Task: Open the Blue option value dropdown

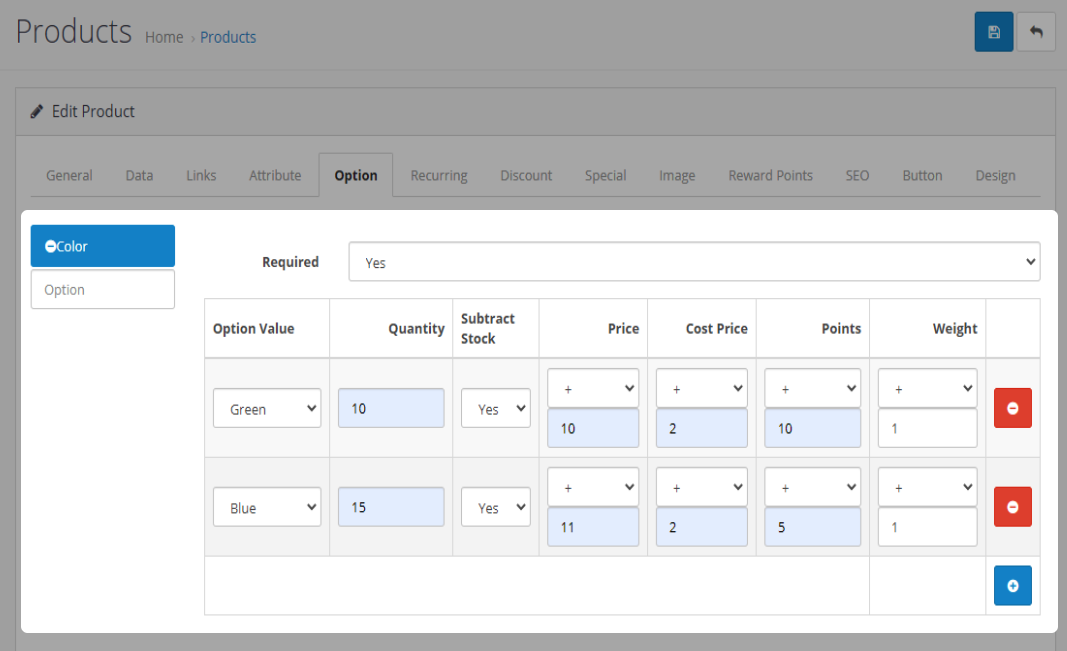Action: 267,507
